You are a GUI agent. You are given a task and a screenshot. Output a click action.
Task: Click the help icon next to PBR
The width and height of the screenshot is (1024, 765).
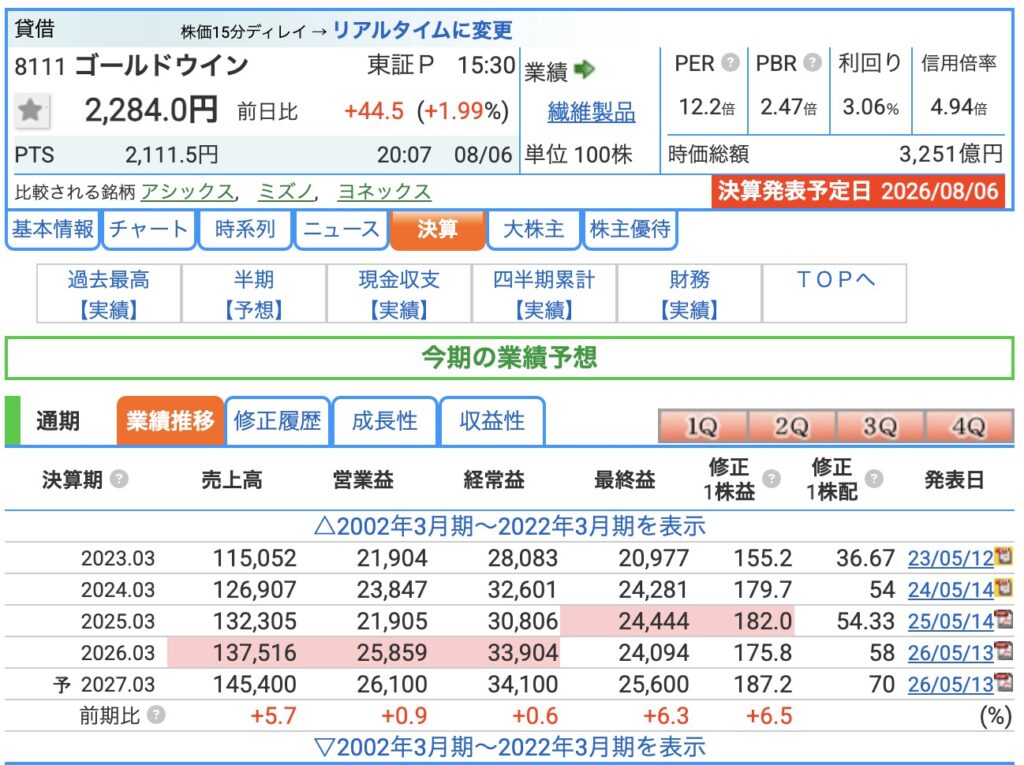[812, 63]
